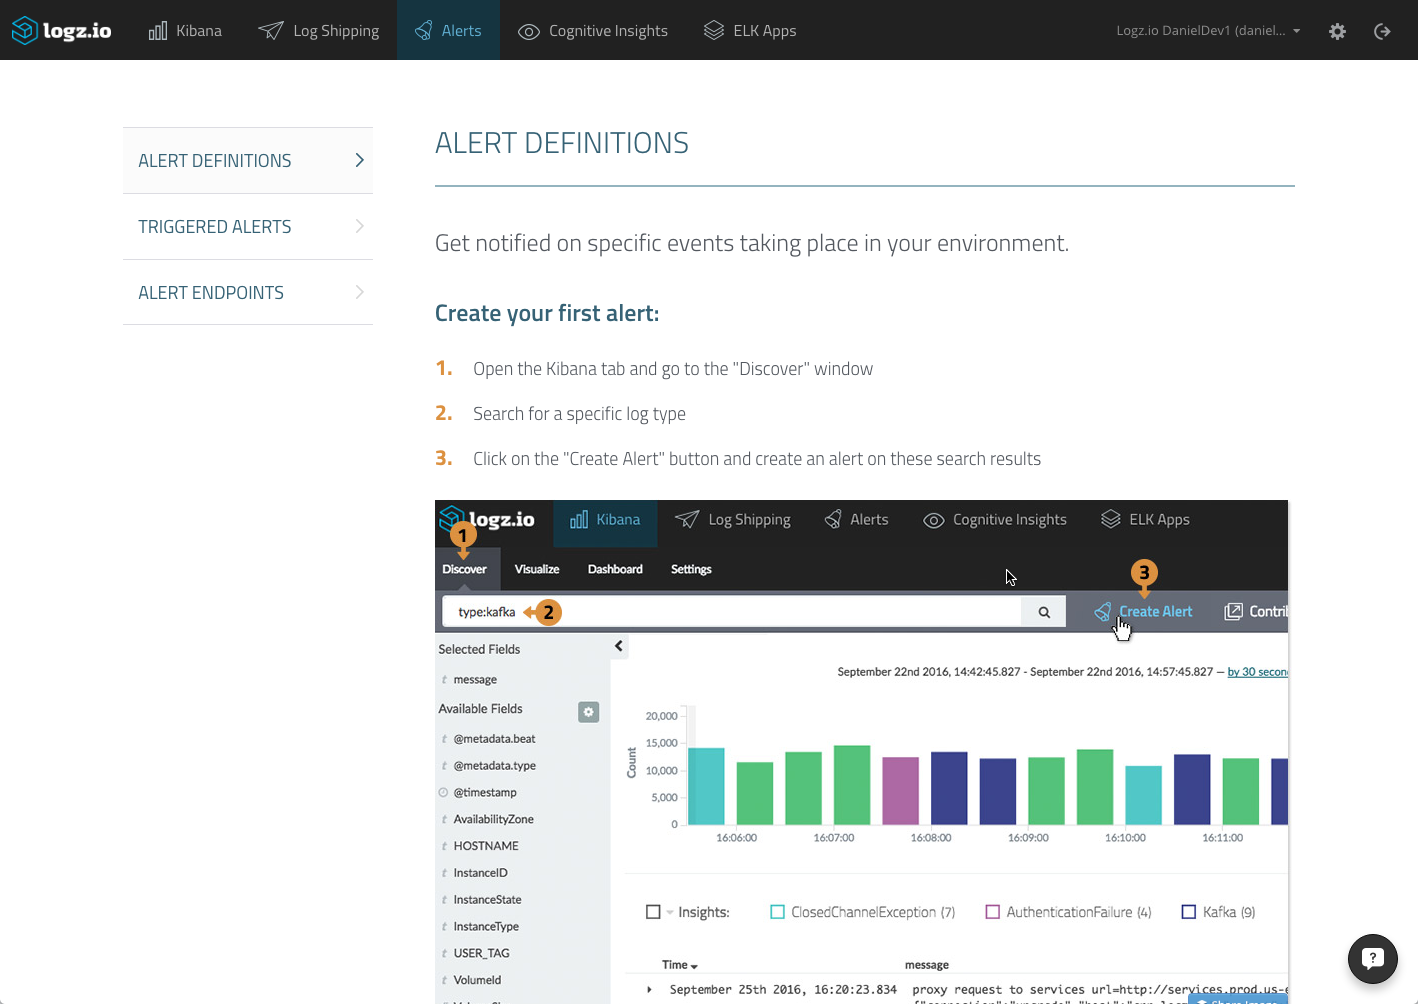Expand the TRIGGERED ALERTS chevron

click(360, 226)
